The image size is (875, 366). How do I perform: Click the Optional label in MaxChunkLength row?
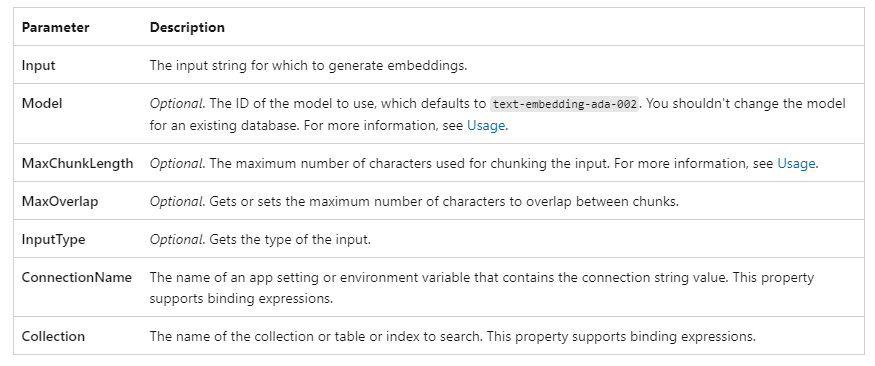pos(177,163)
